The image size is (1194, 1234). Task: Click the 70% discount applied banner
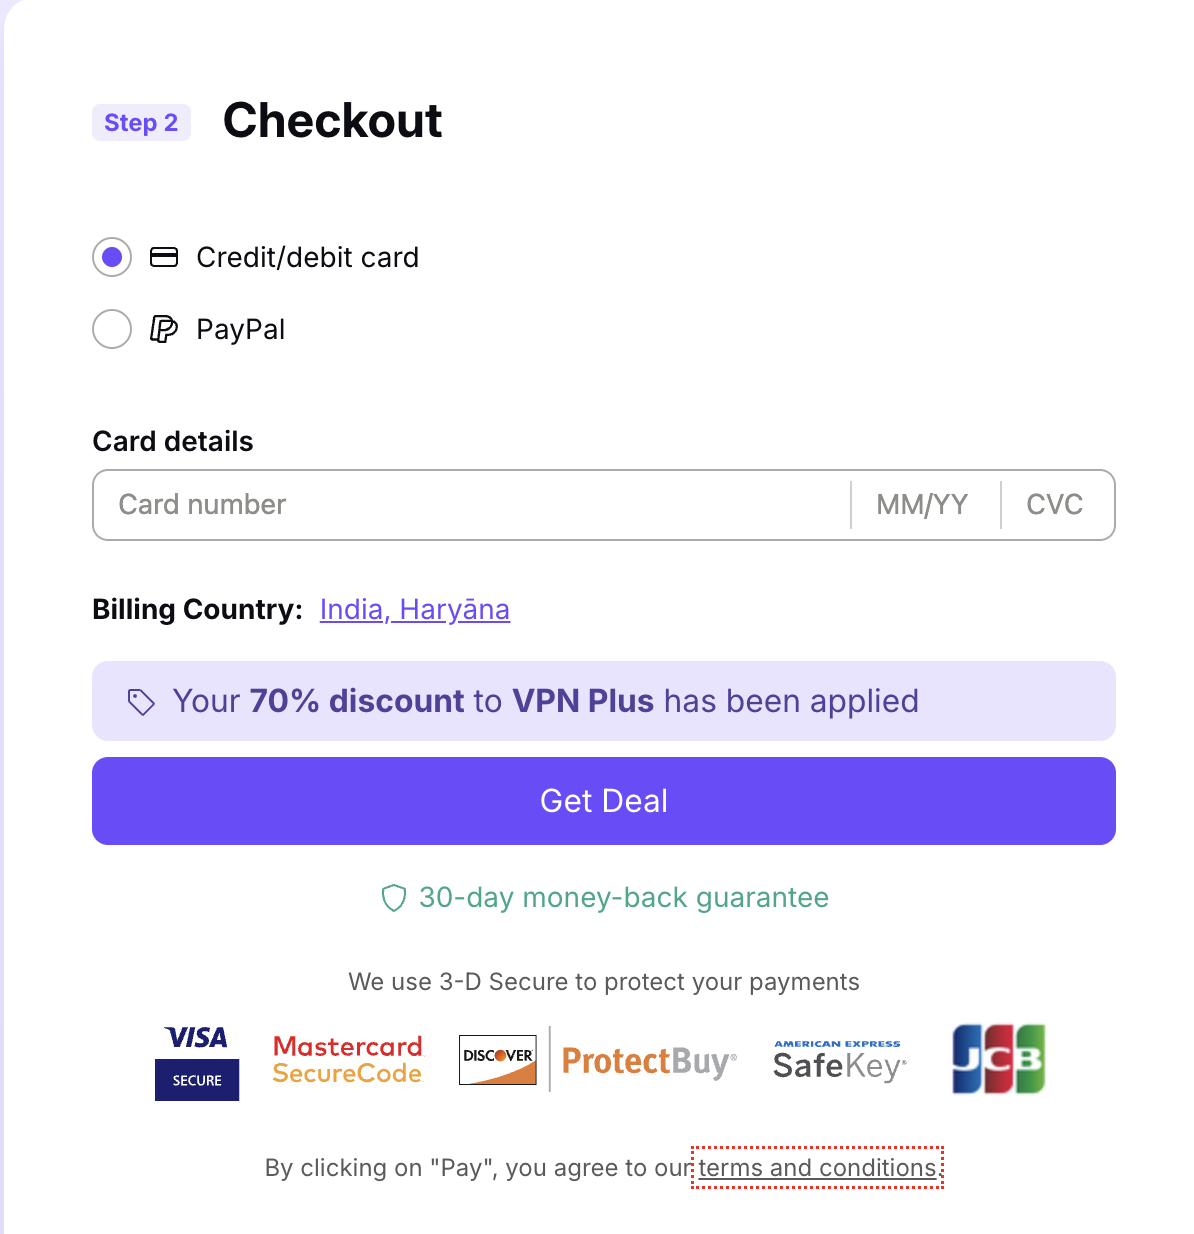click(x=603, y=701)
